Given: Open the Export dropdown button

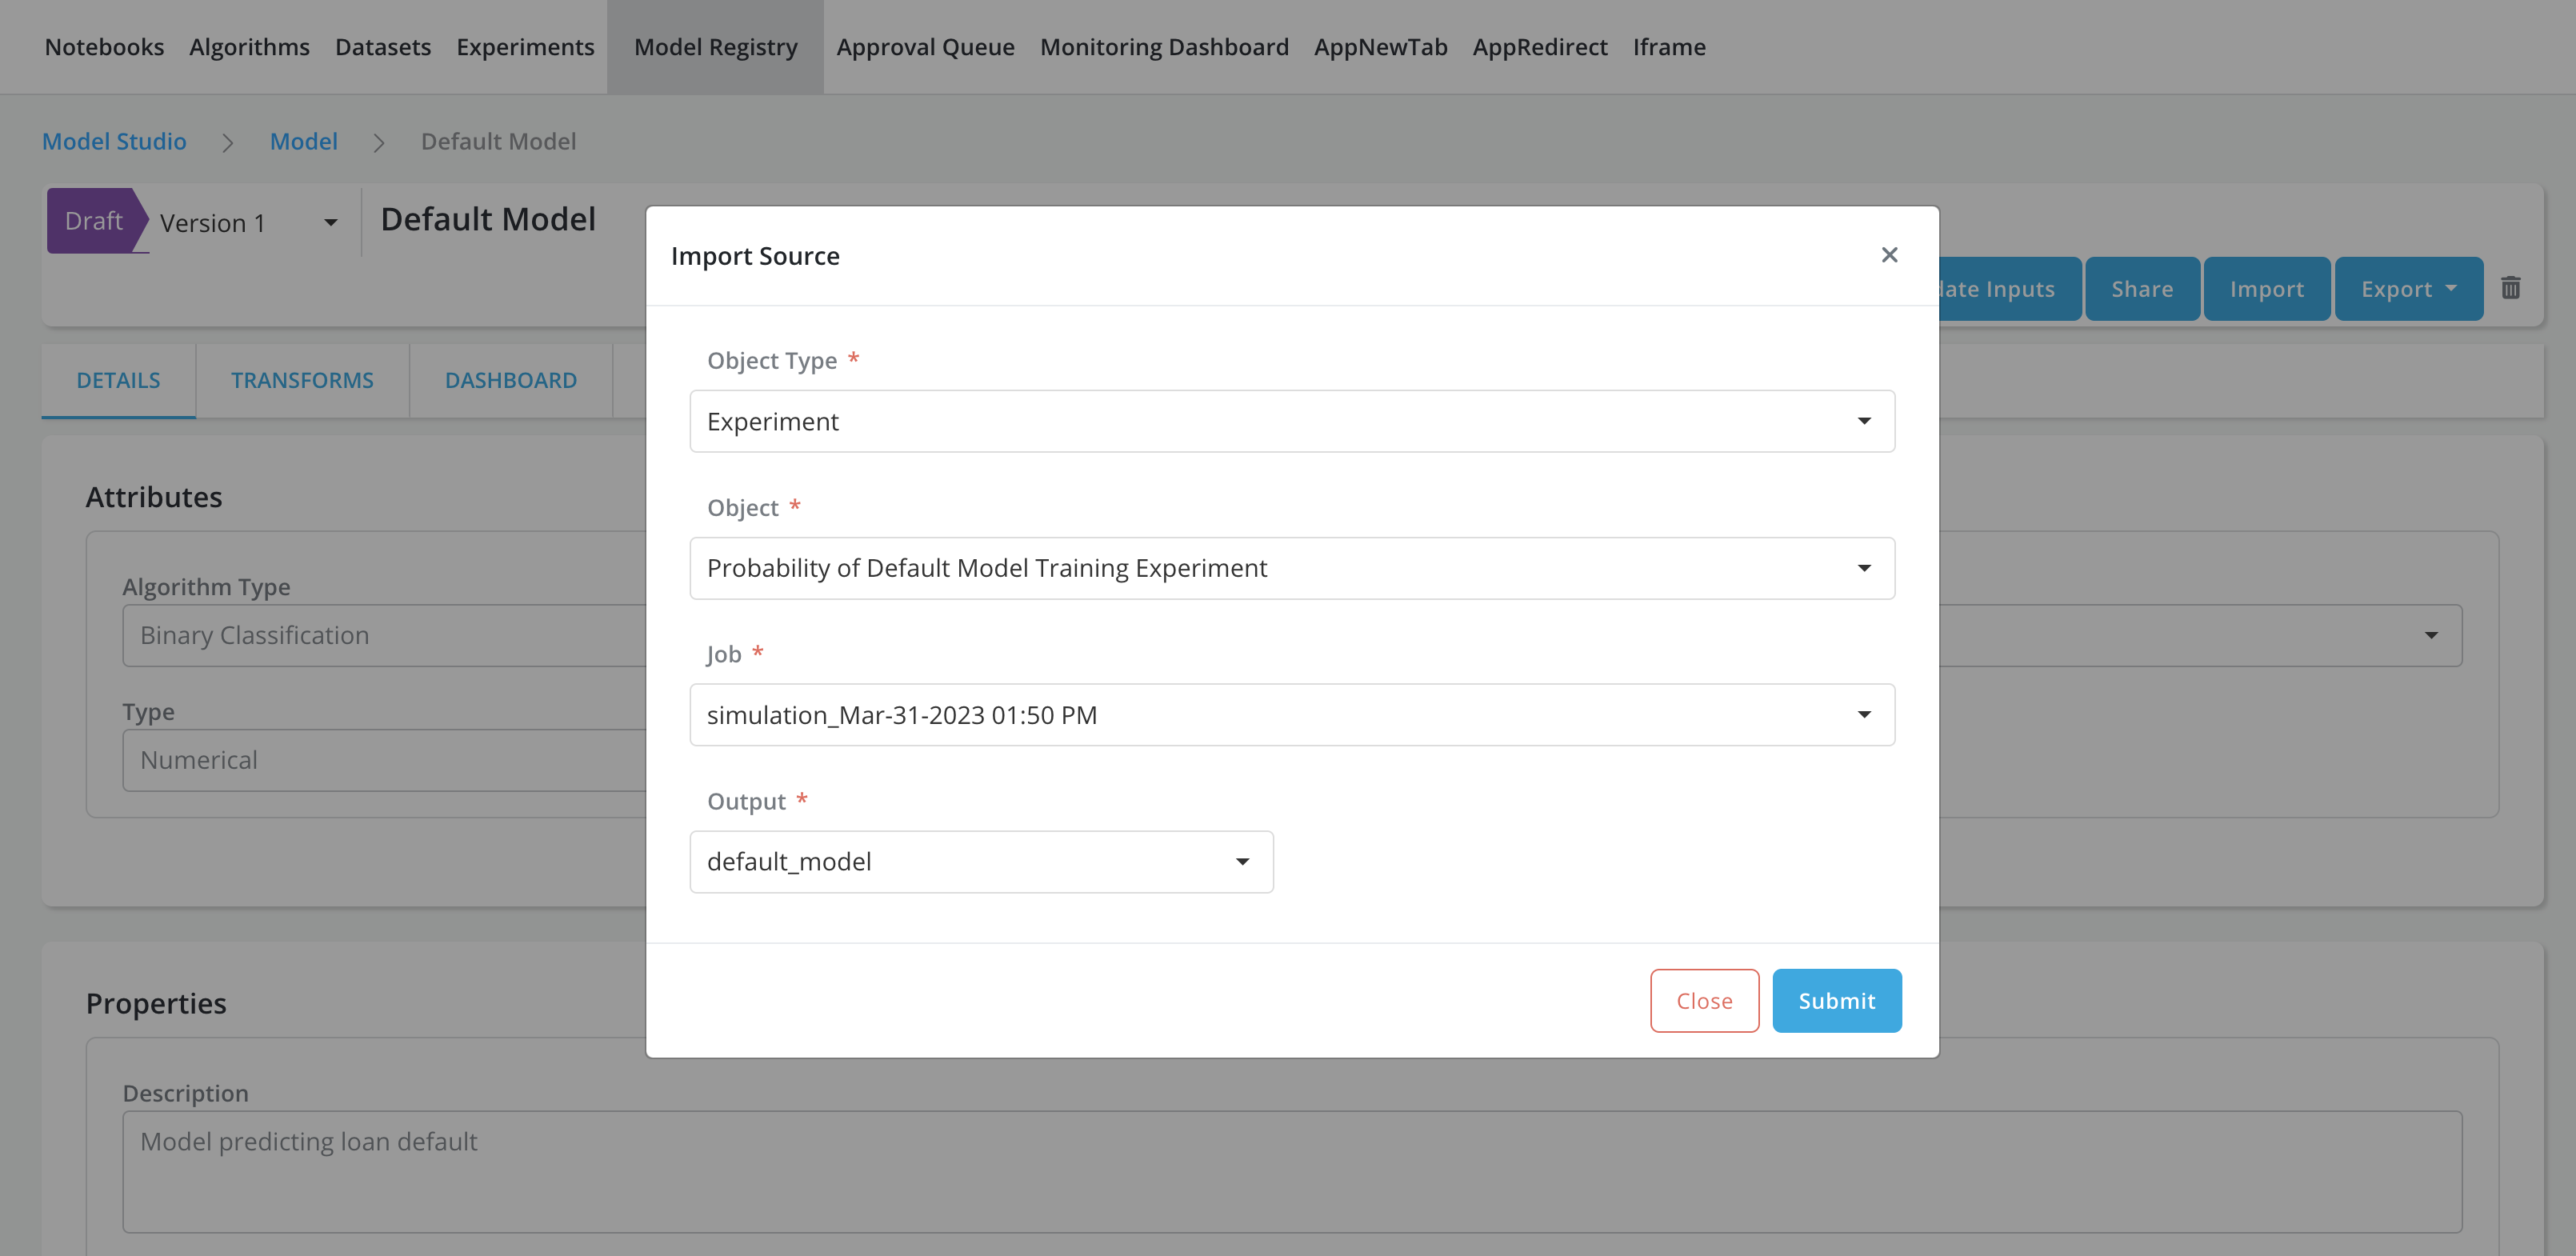Looking at the screenshot, I should [x=2407, y=289].
